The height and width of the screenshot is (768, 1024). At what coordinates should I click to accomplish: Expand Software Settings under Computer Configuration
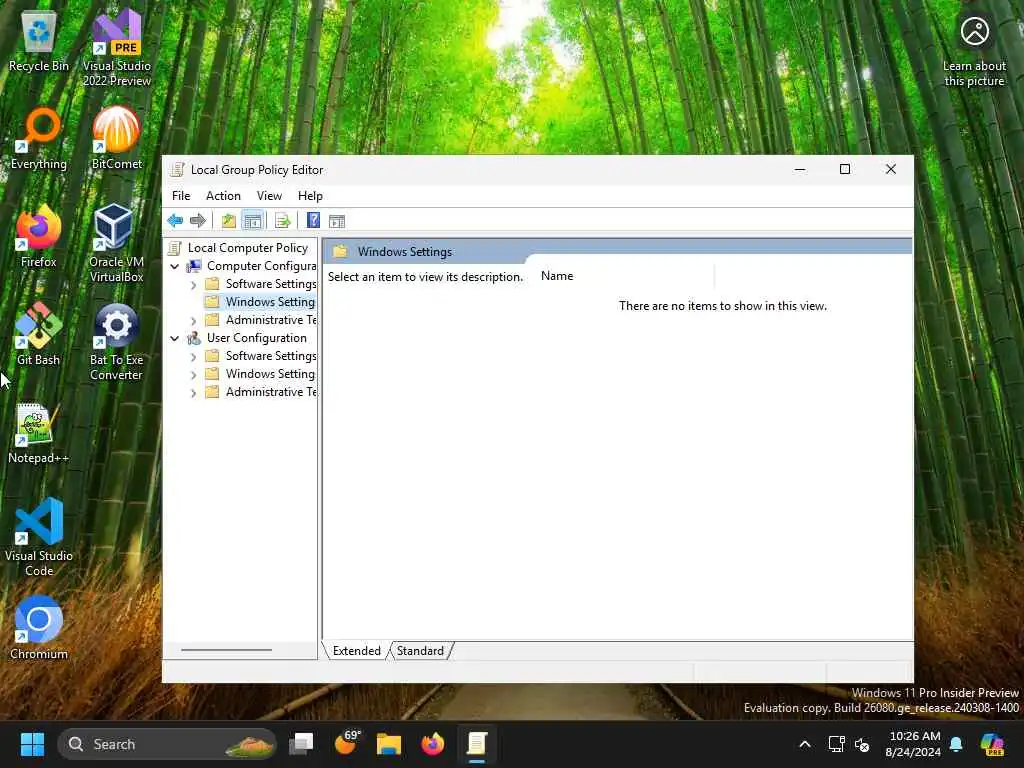(193, 285)
